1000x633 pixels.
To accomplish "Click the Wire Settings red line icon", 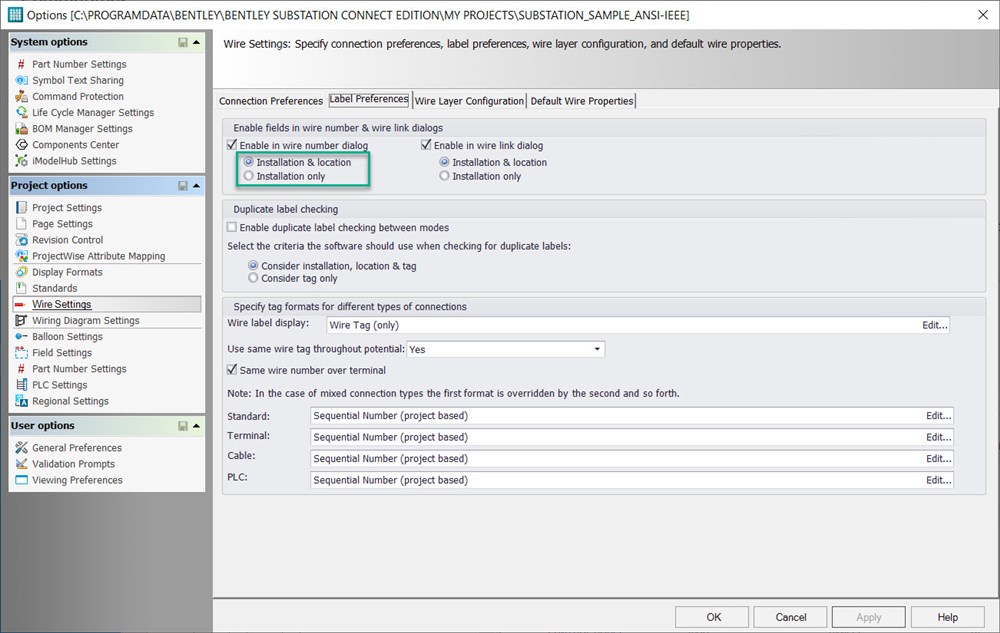I will pyautogui.click(x=21, y=305).
